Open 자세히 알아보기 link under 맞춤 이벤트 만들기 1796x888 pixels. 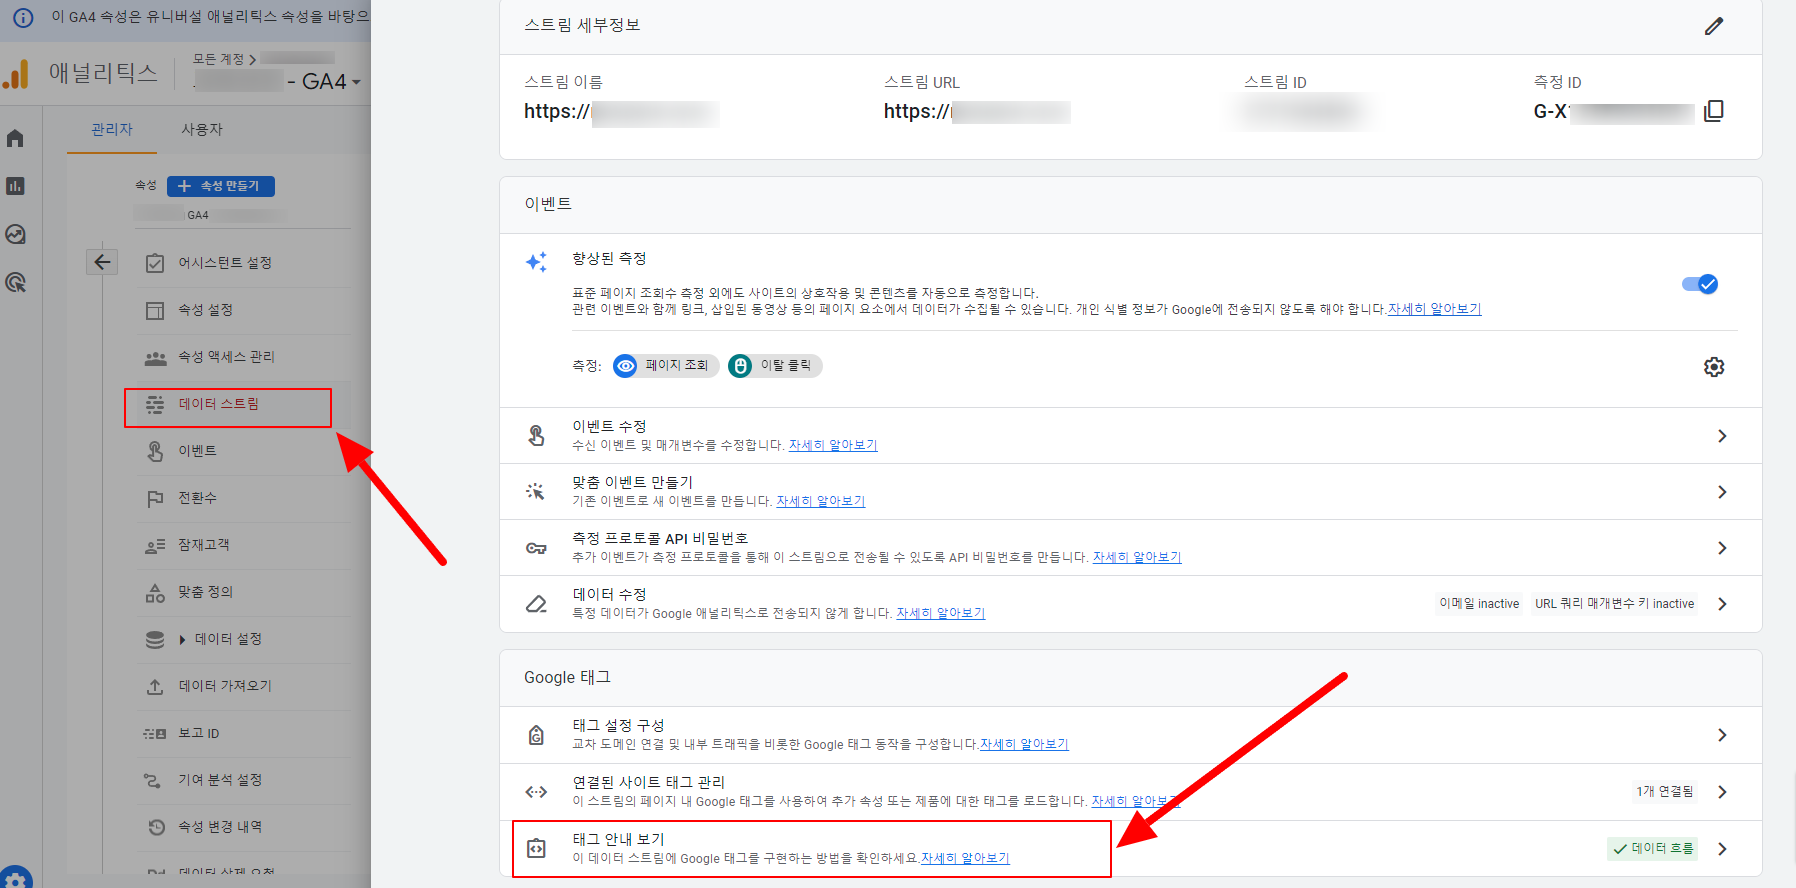(x=821, y=501)
